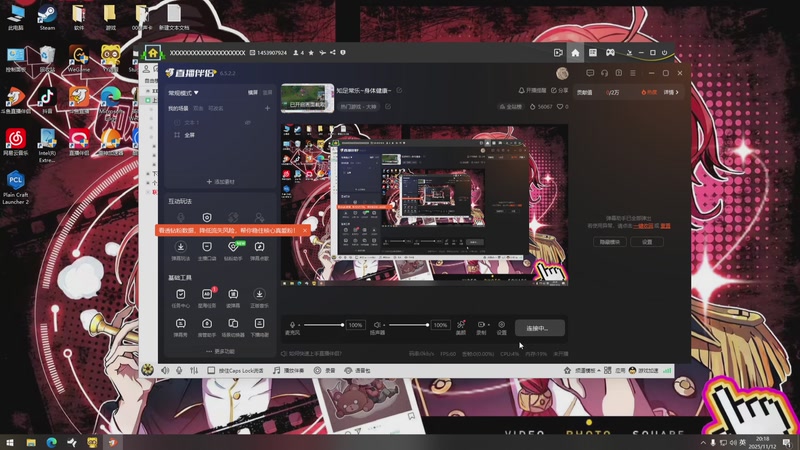Click the microphone icon under 互动玩法
This screenshot has width=800, height=450.
click(181, 218)
